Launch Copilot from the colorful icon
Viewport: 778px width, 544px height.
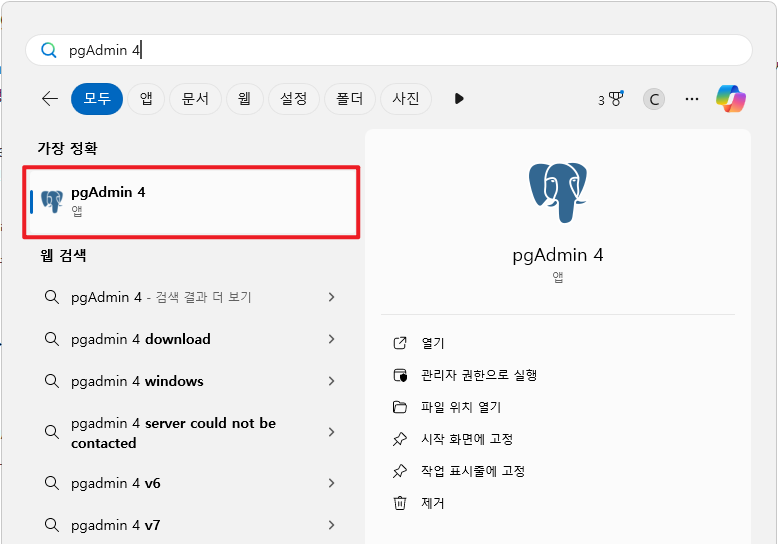[x=731, y=99]
